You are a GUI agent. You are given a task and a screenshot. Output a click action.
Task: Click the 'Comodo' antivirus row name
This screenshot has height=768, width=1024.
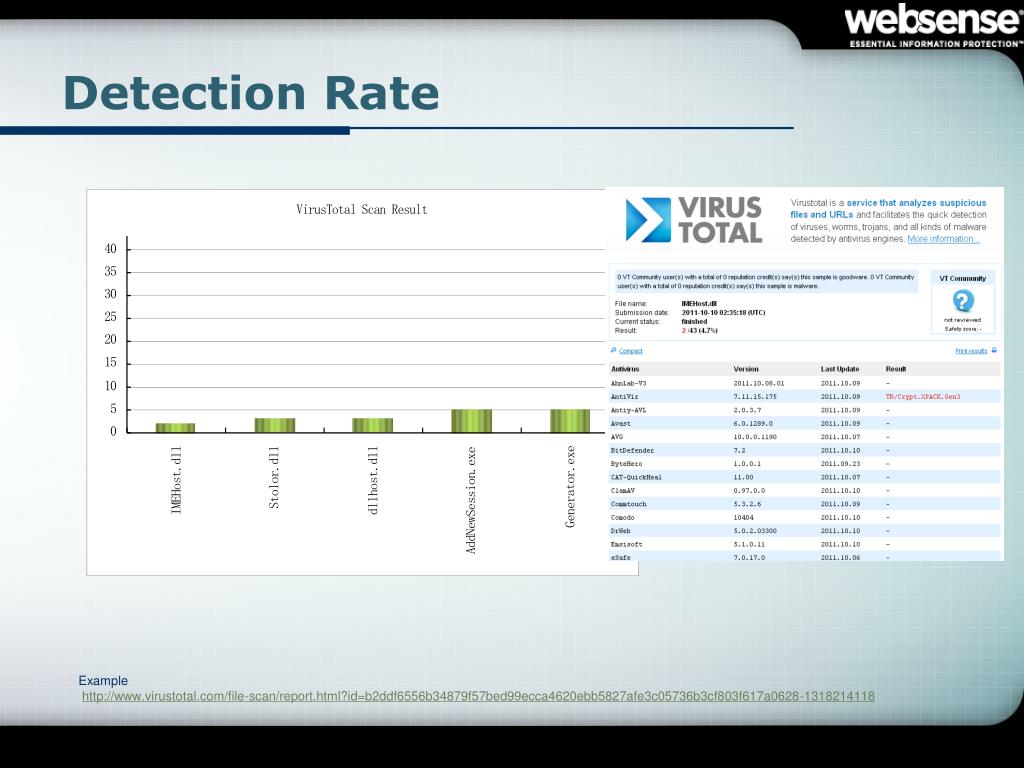pos(622,517)
